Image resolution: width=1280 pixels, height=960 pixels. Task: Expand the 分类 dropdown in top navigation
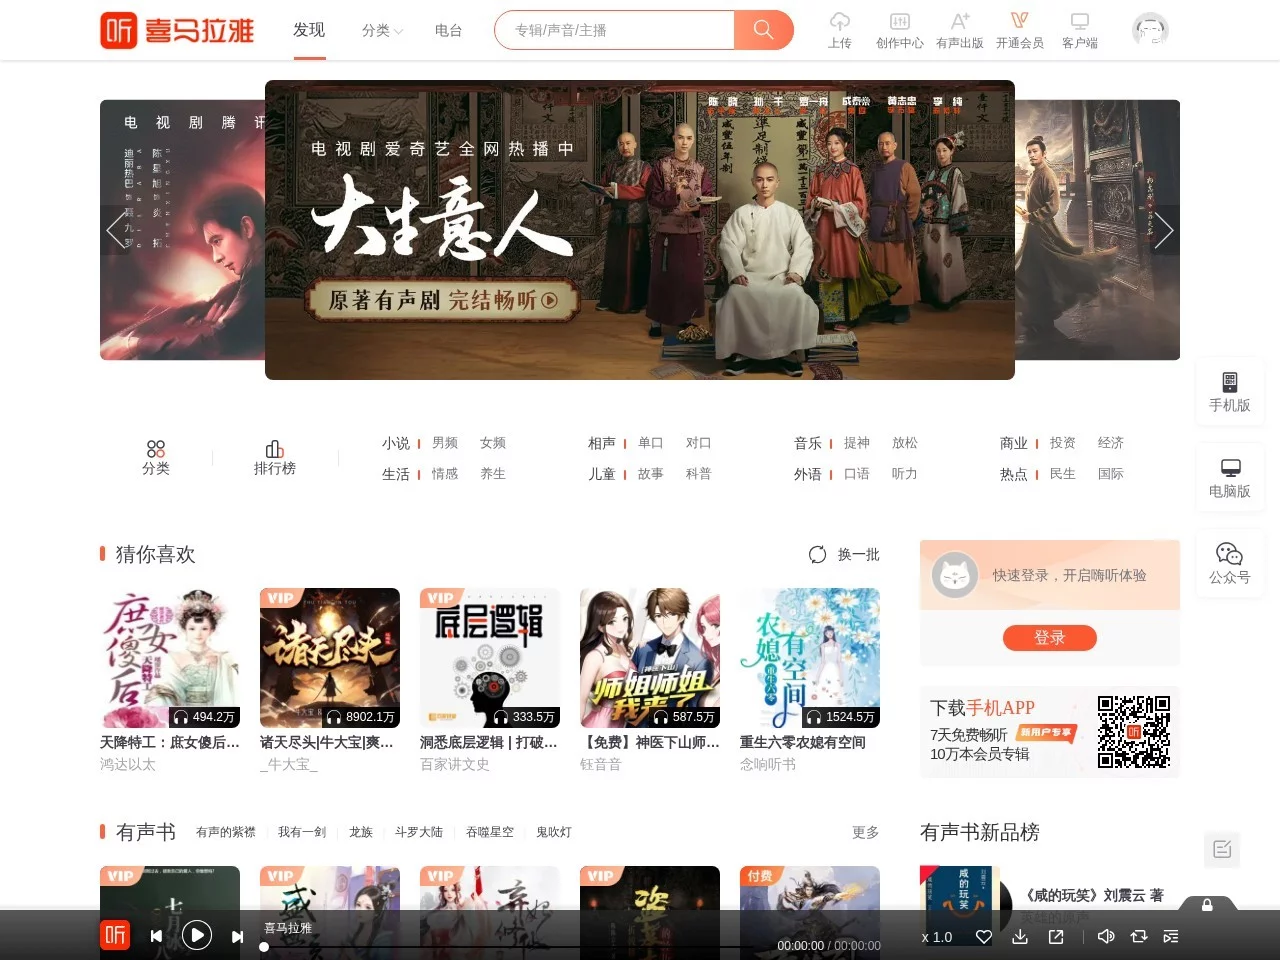pyautogui.click(x=382, y=30)
